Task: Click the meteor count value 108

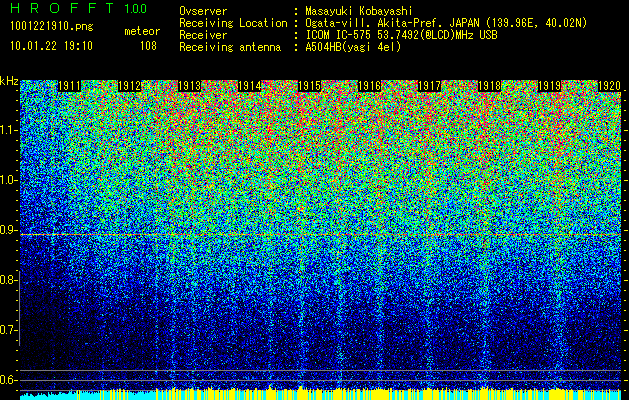Action: pos(148,46)
